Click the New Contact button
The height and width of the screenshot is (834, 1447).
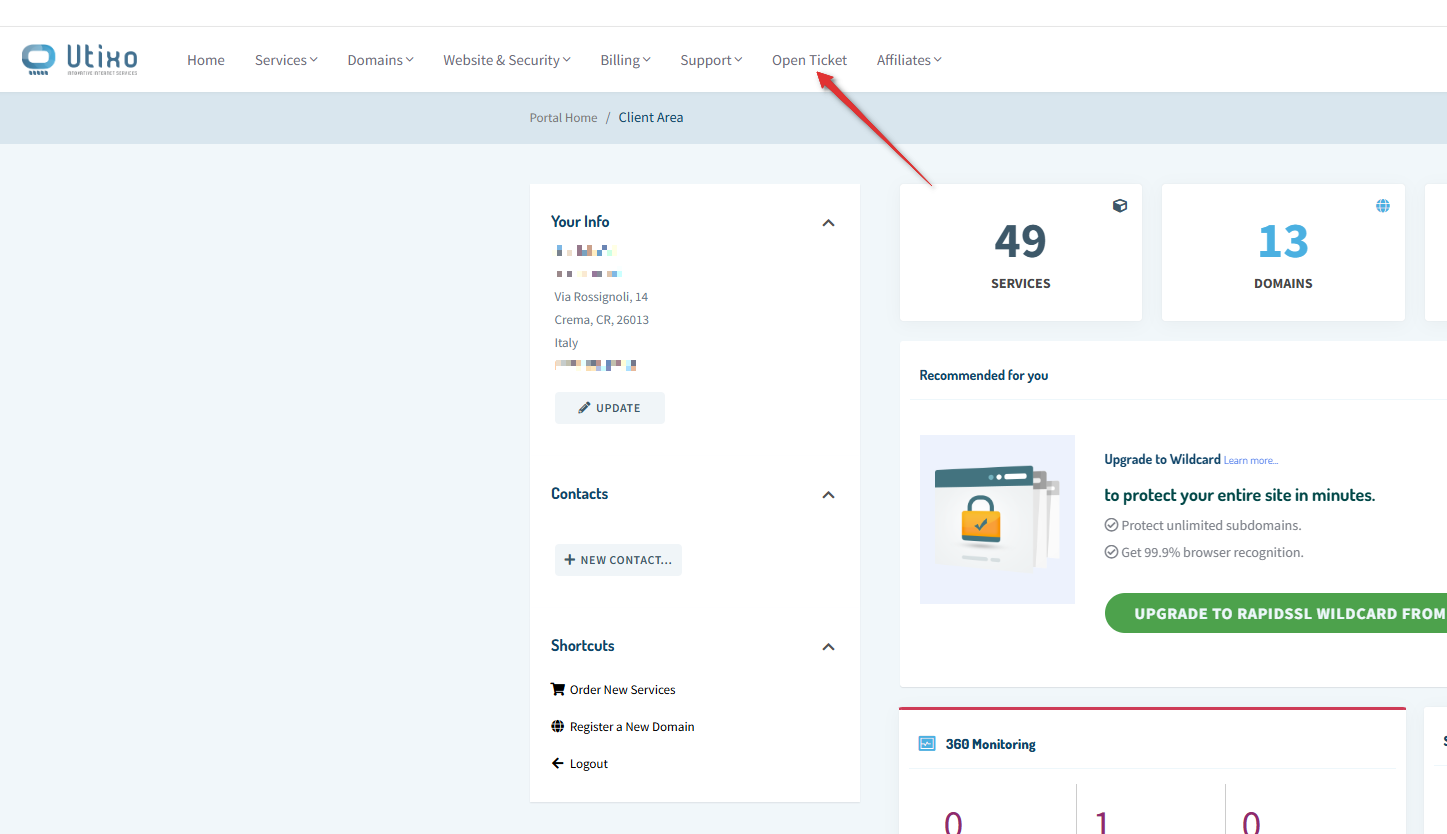click(618, 560)
